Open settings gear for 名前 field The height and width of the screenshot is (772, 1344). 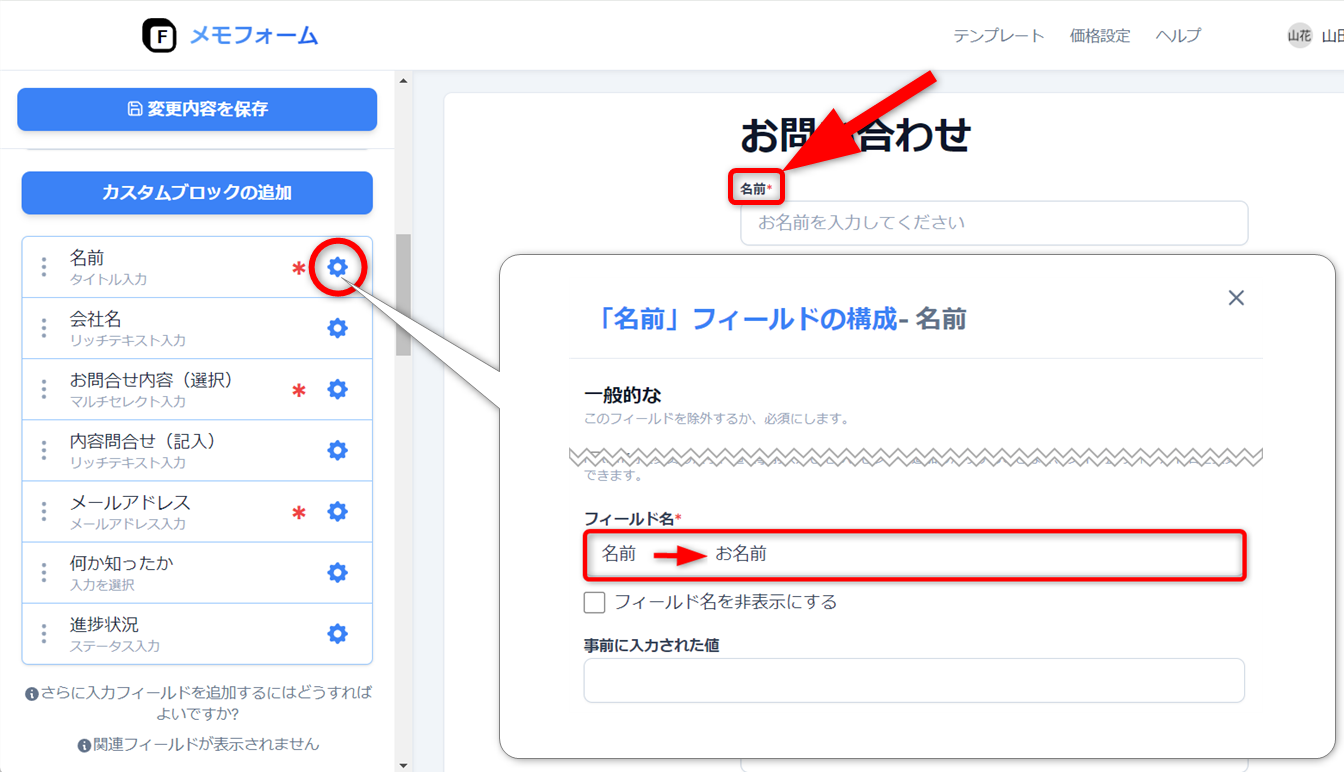(x=338, y=267)
